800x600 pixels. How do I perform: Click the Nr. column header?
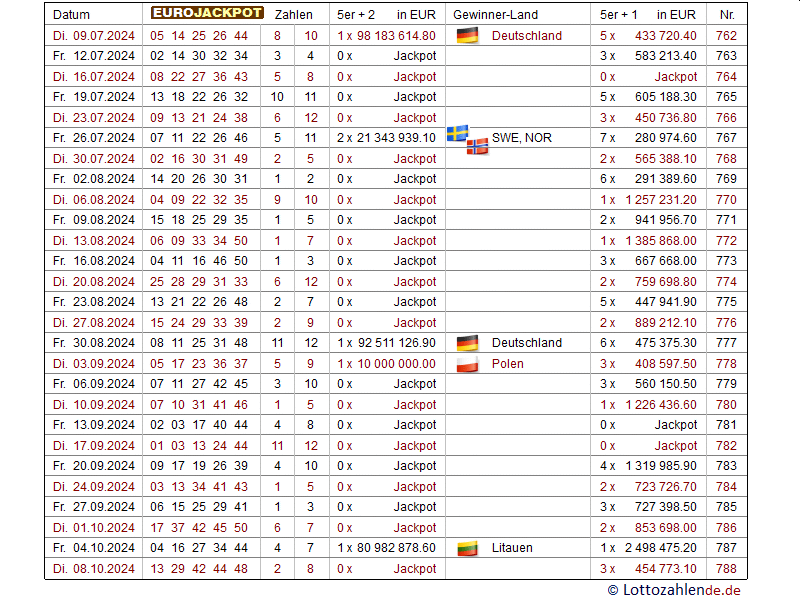(726, 15)
